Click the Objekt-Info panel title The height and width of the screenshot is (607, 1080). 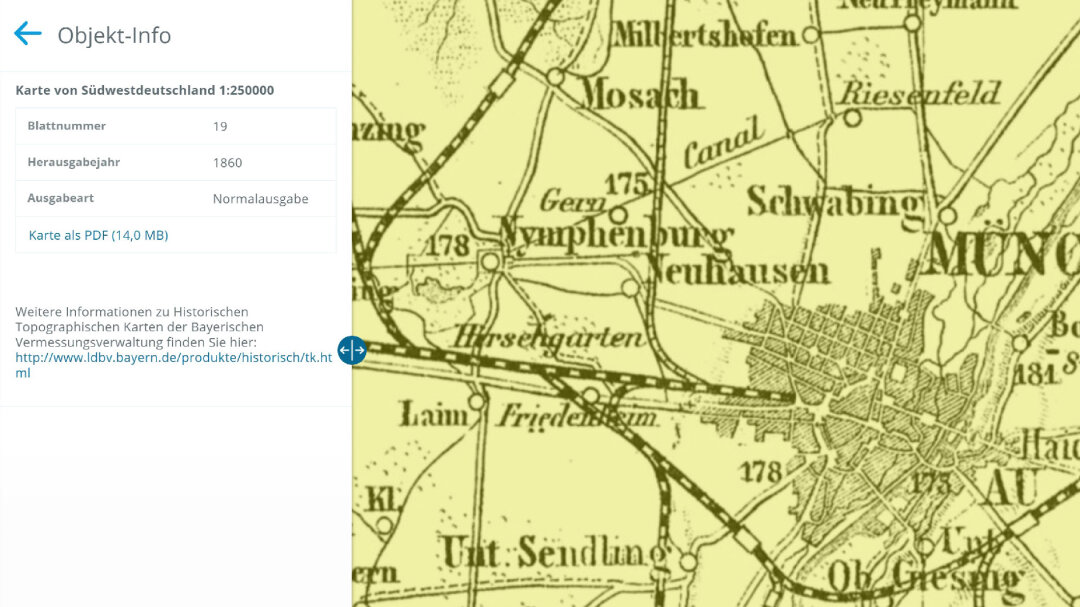click(113, 35)
